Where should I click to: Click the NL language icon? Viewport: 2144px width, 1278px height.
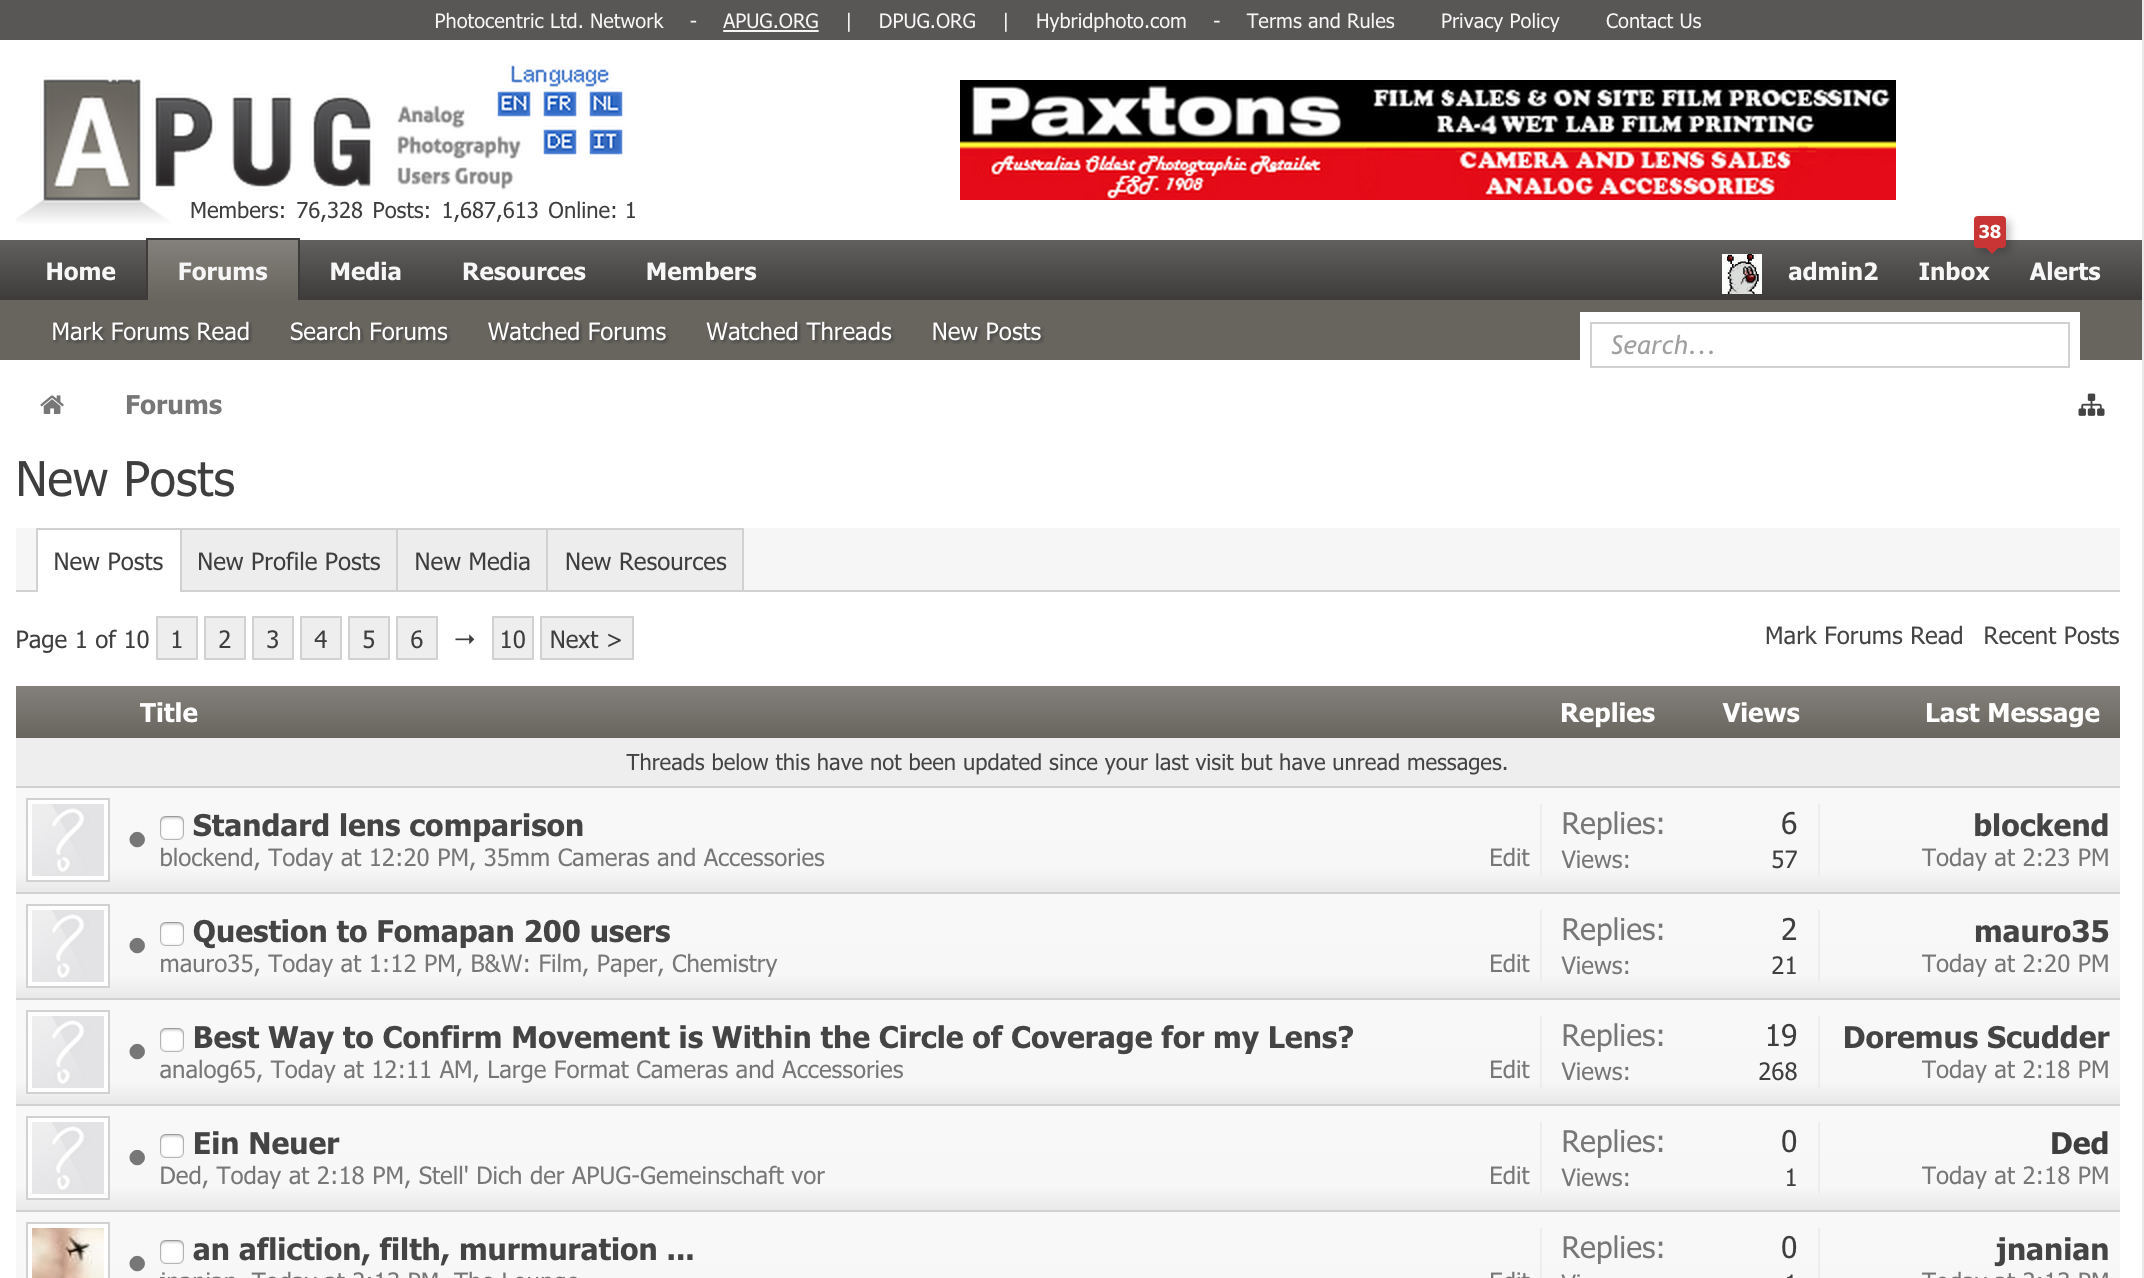coord(605,104)
